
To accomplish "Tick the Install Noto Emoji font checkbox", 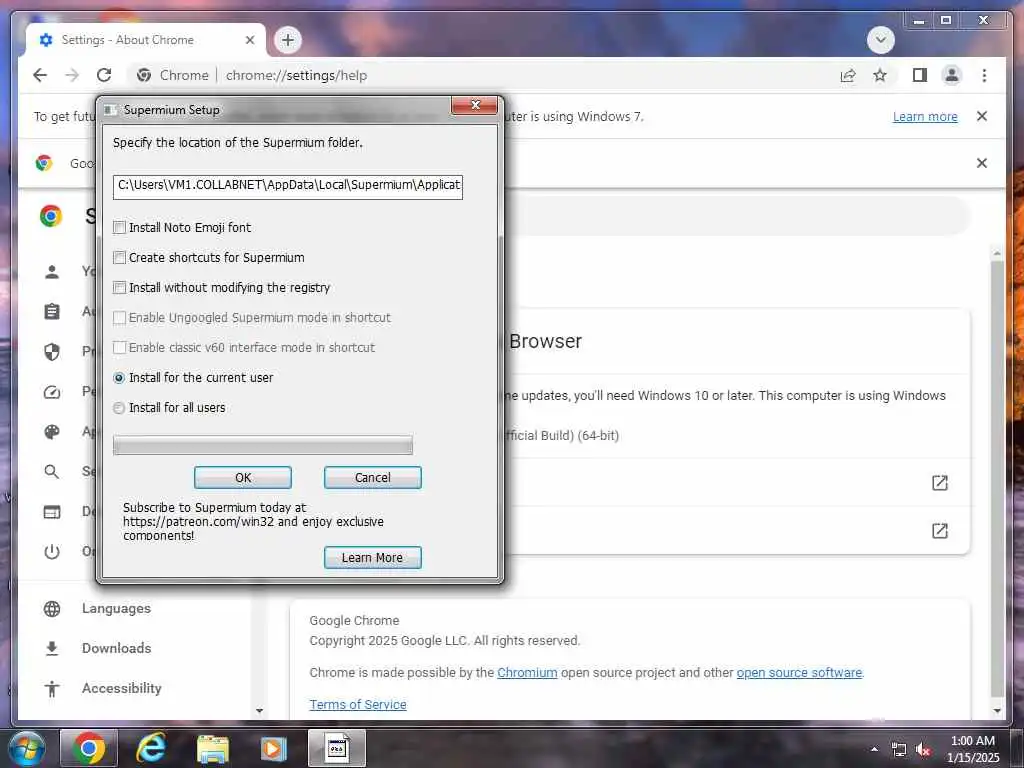I will (x=120, y=227).
